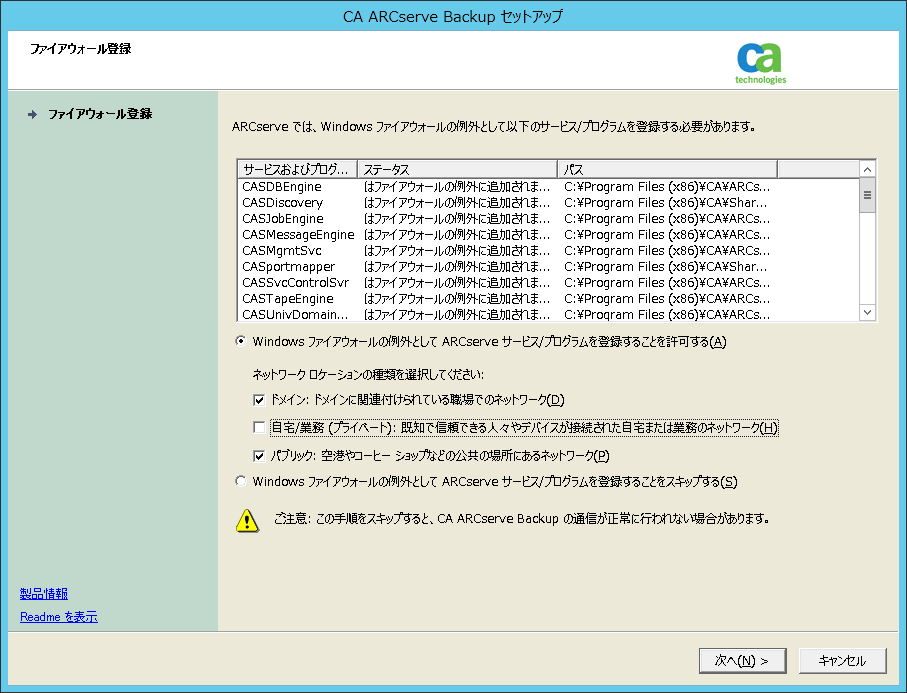The image size is (907, 693).
Task: Select the CASSvcControlSvr row
Action: [548, 283]
